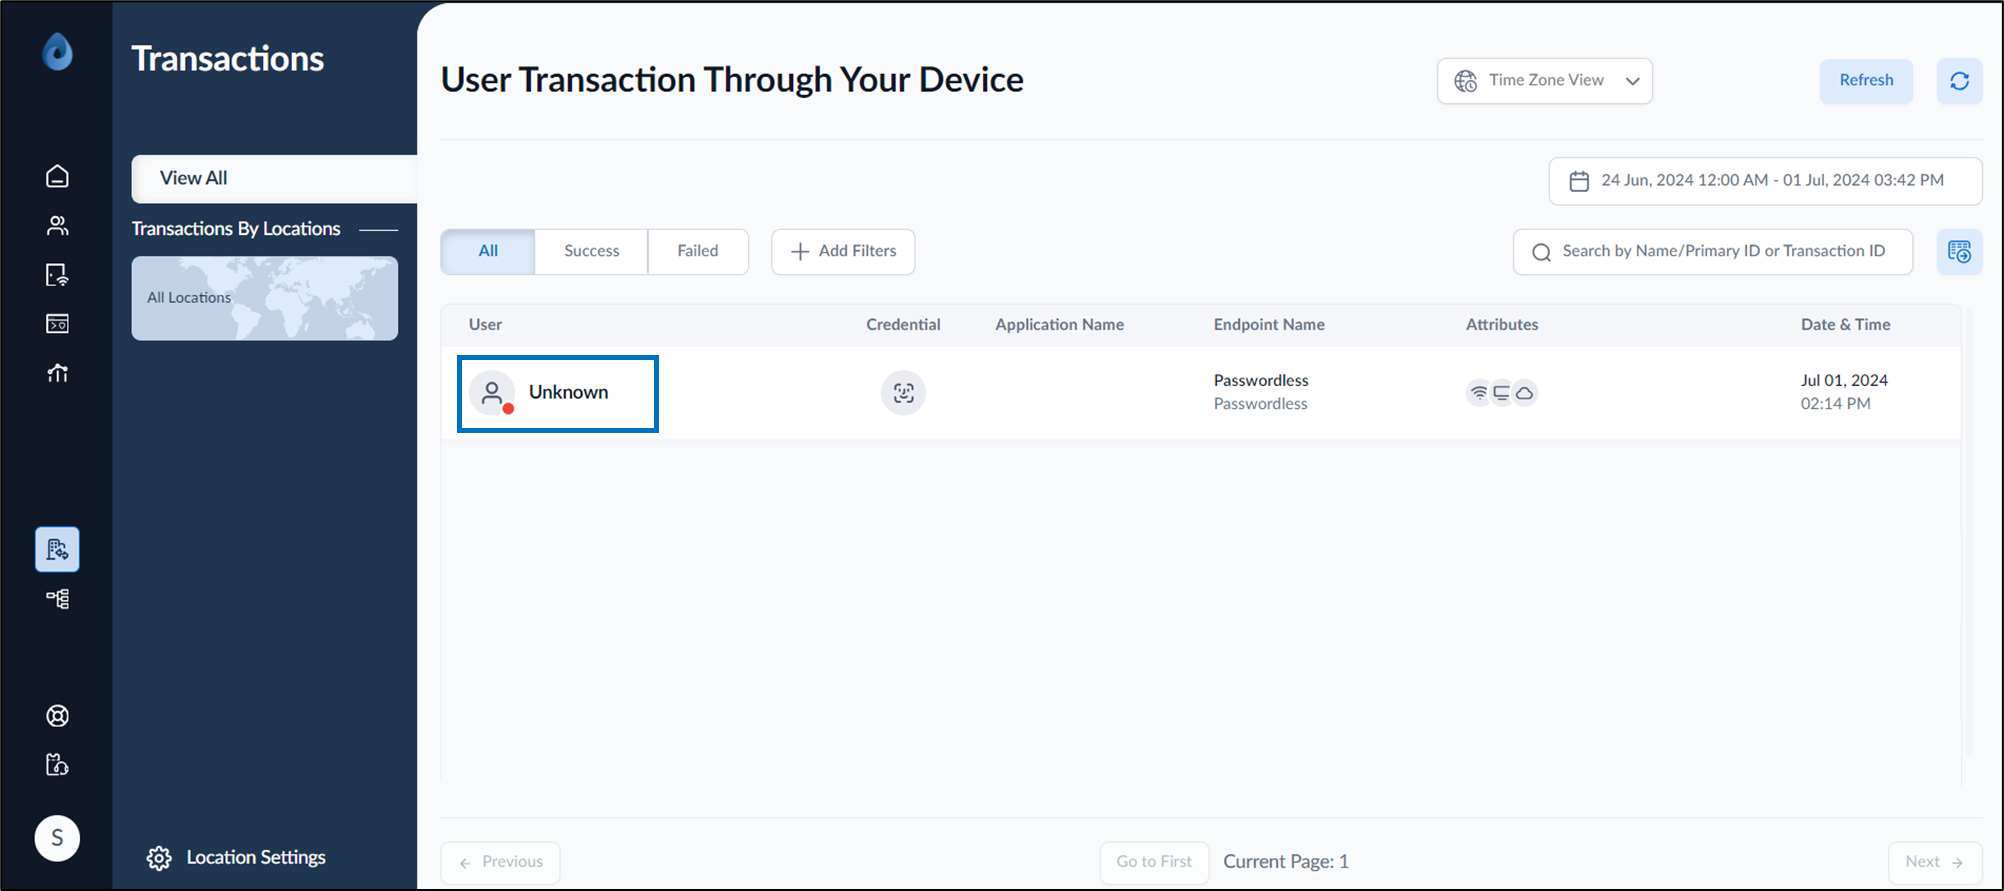Viewport: 2004px width, 891px height.
Task: Click the Unknown user name
Action: [568, 392]
